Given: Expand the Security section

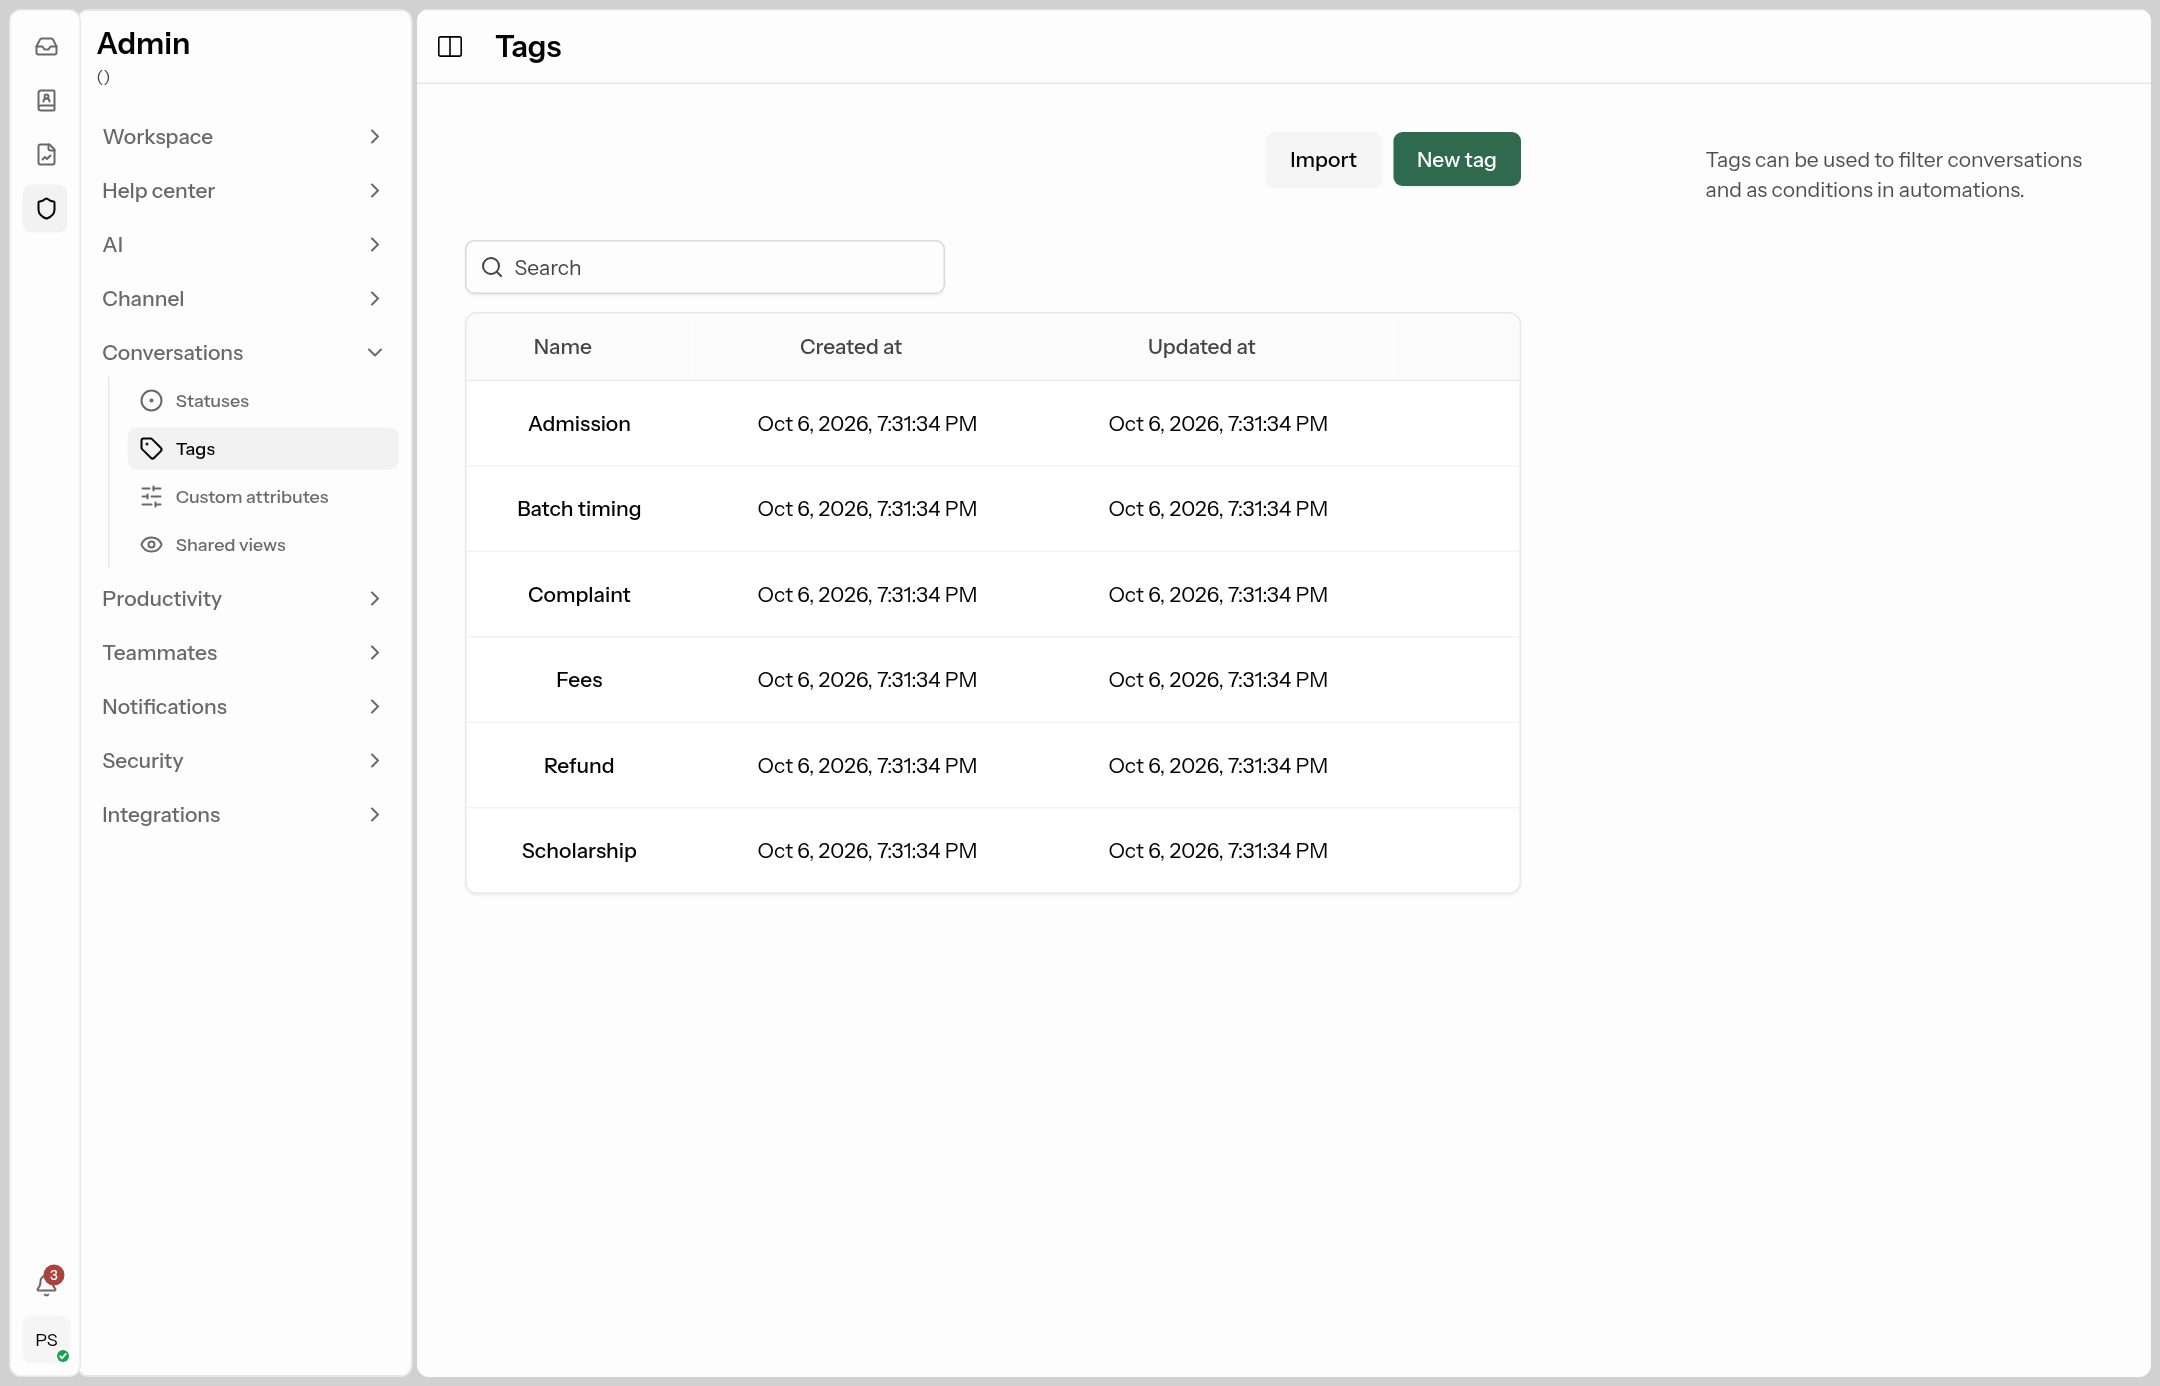Looking at the screenshot, I should [243, 761].
